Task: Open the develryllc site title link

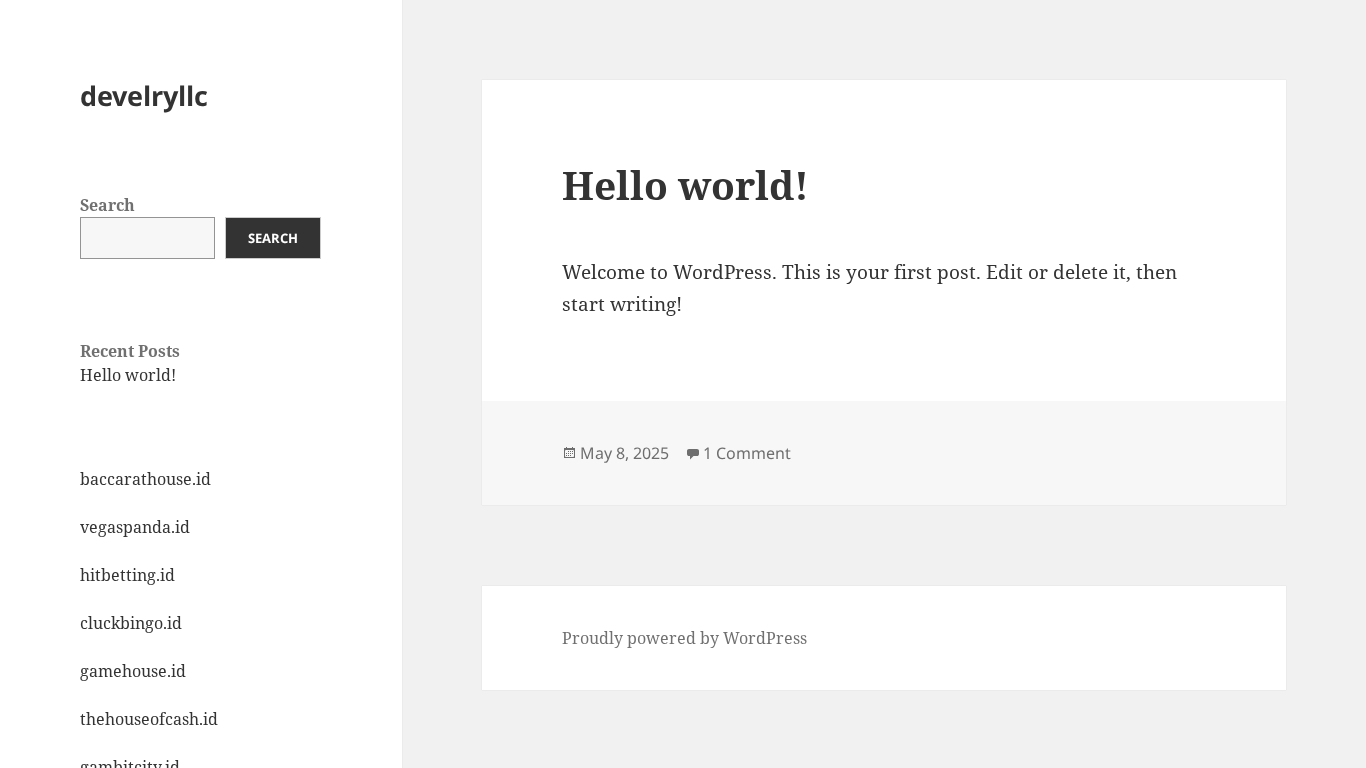Action: (x=144, y=96)
